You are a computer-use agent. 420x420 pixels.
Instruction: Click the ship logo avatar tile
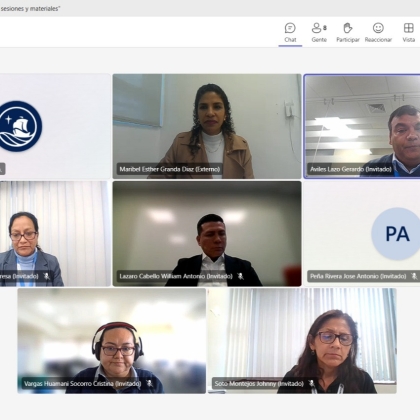pyautogui.click(x=55, y=126)
